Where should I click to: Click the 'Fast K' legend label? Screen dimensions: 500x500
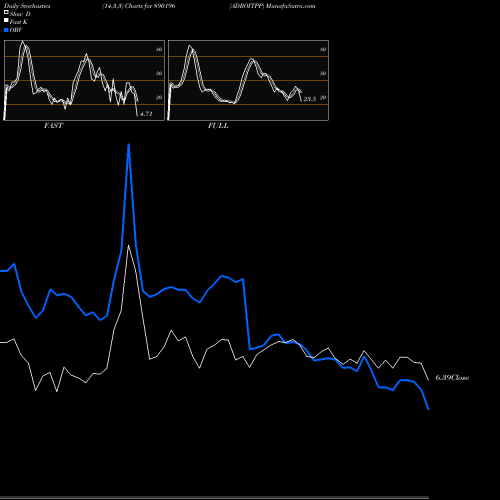point(19,22)
